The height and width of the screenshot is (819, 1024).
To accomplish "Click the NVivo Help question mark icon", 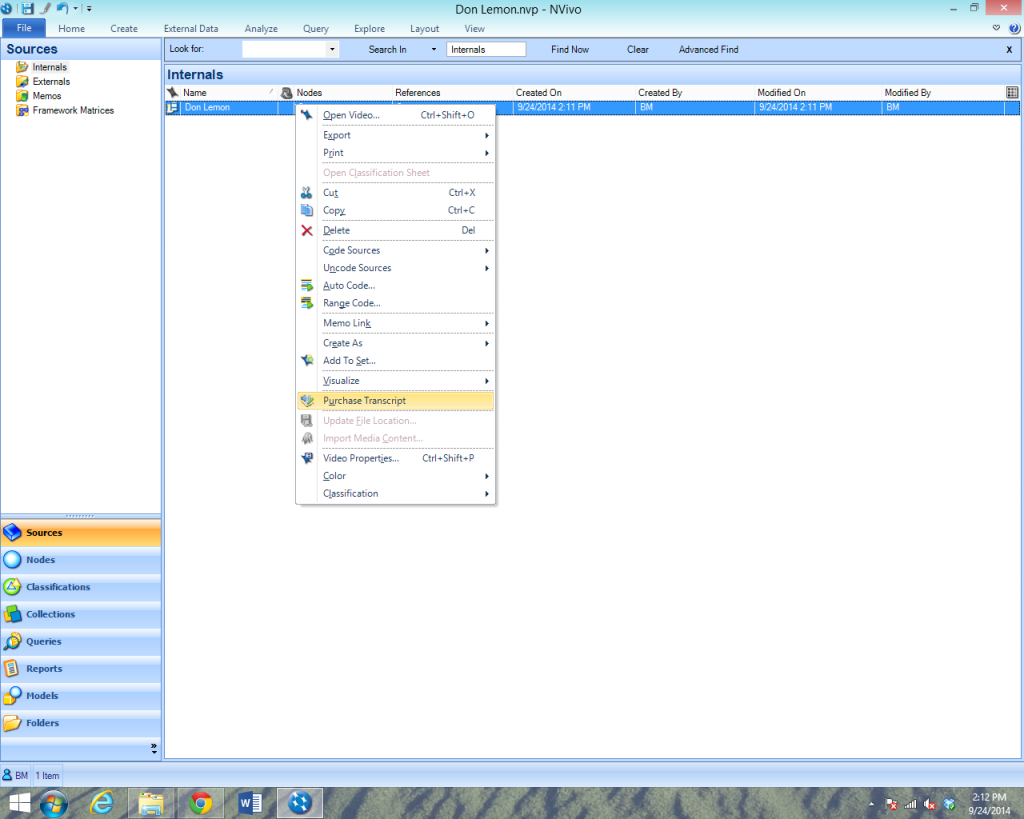I will [x=1014, y=29].
